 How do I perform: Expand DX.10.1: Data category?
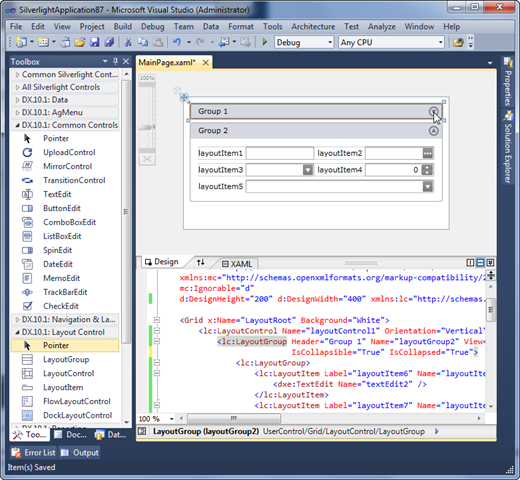[x=17, y=100]
